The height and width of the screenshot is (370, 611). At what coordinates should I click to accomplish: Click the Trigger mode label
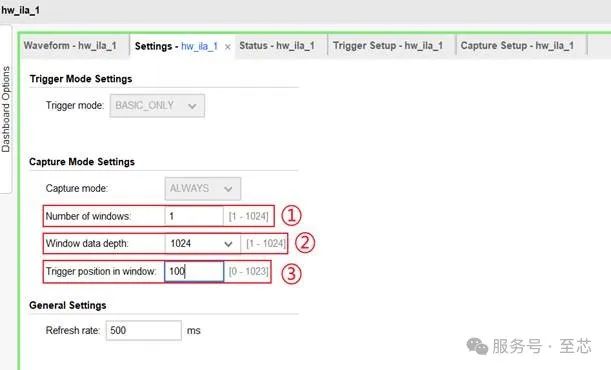pyautogui.click(x=75, y=106)
